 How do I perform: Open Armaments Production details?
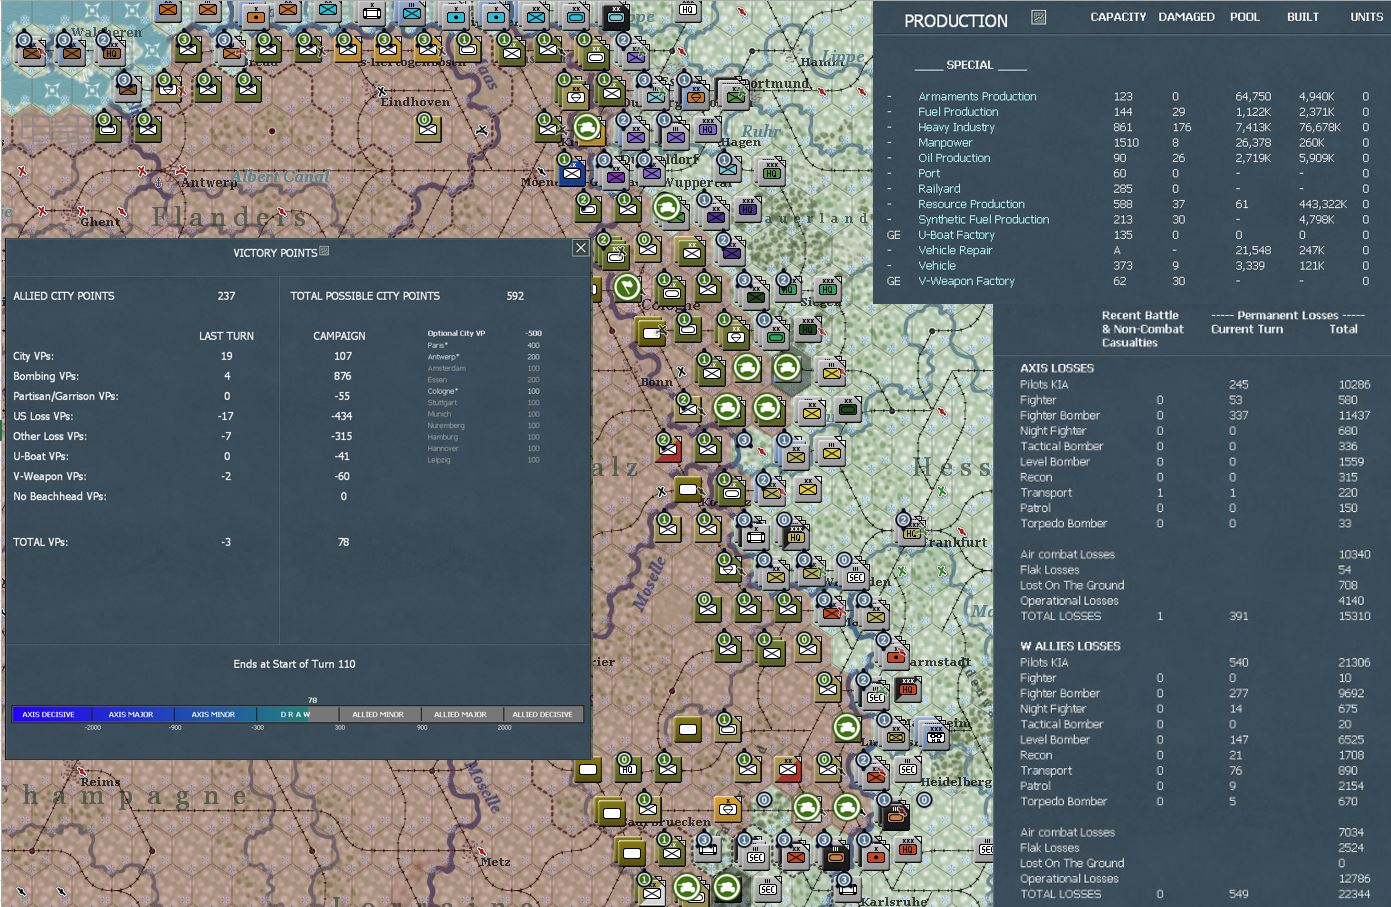click(977, 96)
